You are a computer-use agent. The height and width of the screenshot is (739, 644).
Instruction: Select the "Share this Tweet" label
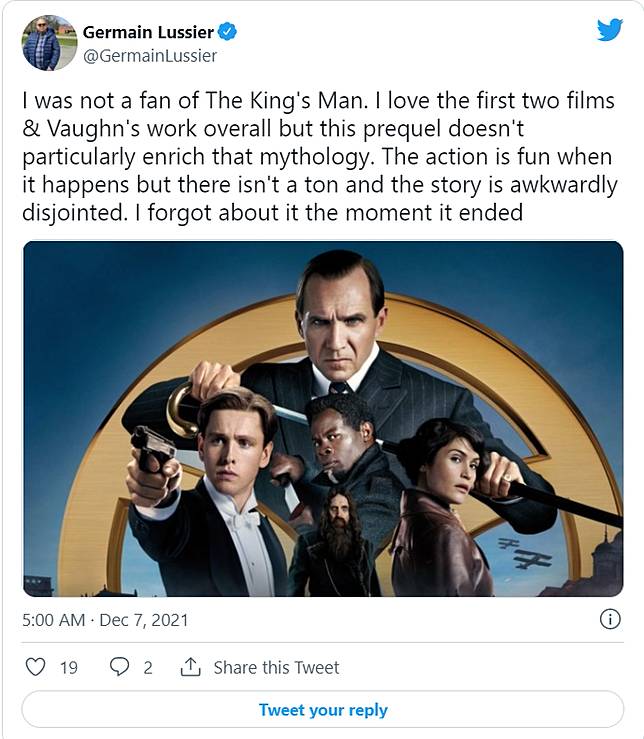276,667
